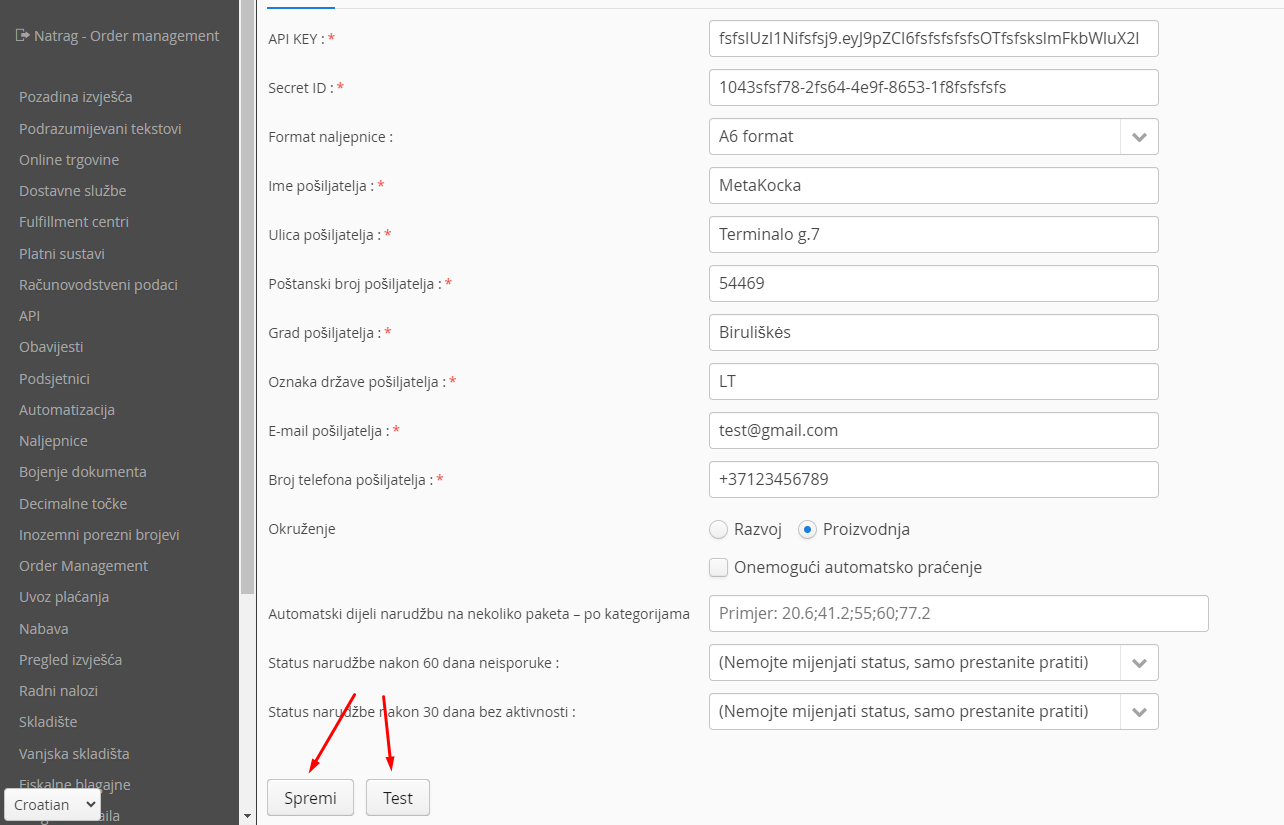
Task: Click the Oznaka države pošiljatelja field
Action: pyautogui.click(x=933, y=381)
